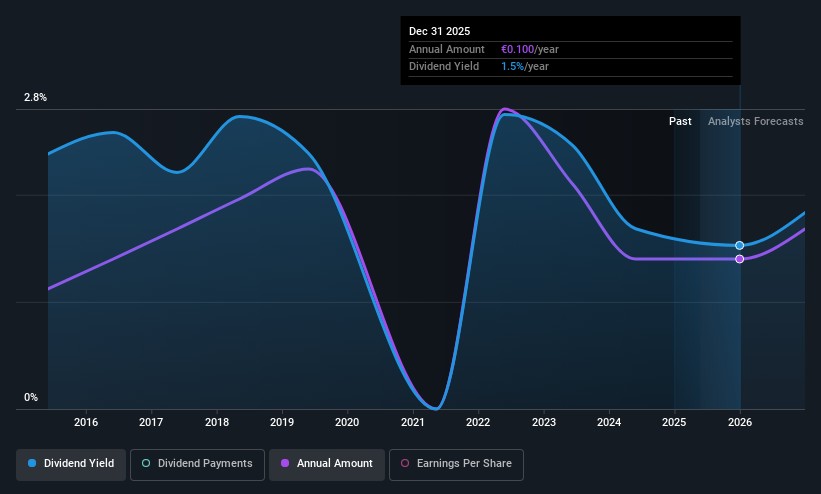Screen dimensions: 821x494
Task: Click the 0% y-axis label
Action: click(x=31, y=398)
